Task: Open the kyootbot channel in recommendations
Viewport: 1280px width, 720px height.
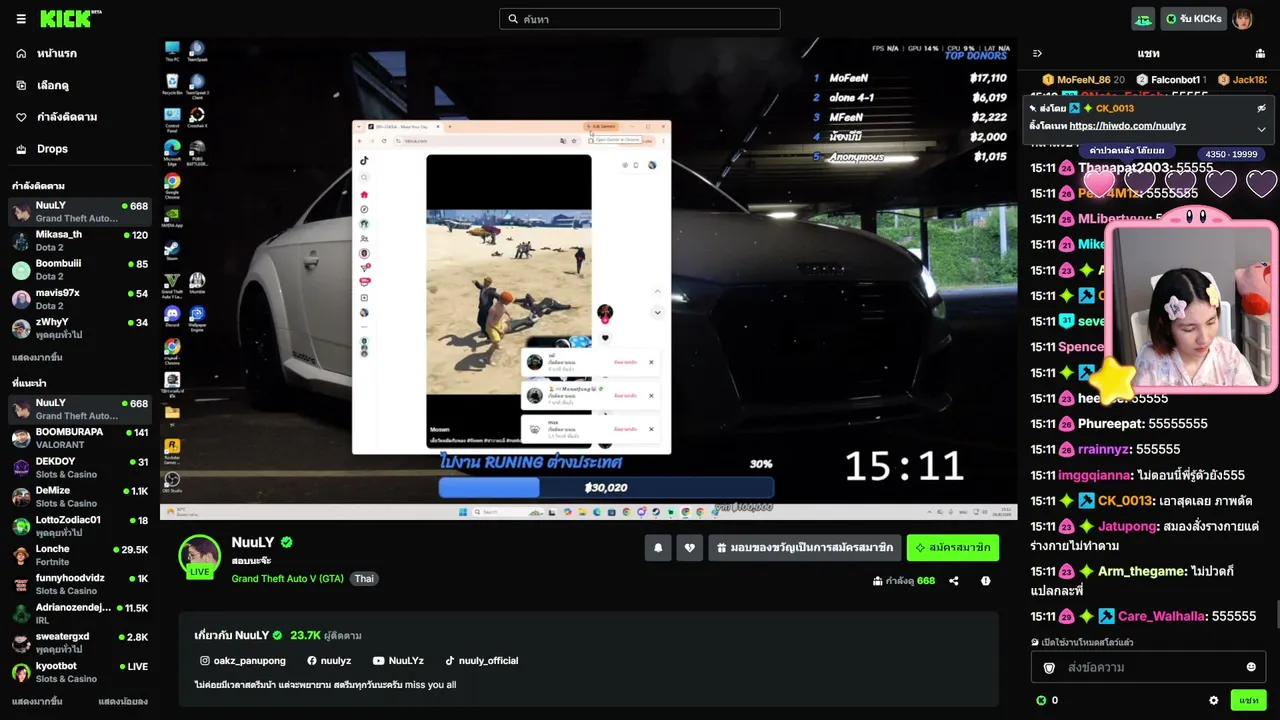Action: click(x=80, y=672)
